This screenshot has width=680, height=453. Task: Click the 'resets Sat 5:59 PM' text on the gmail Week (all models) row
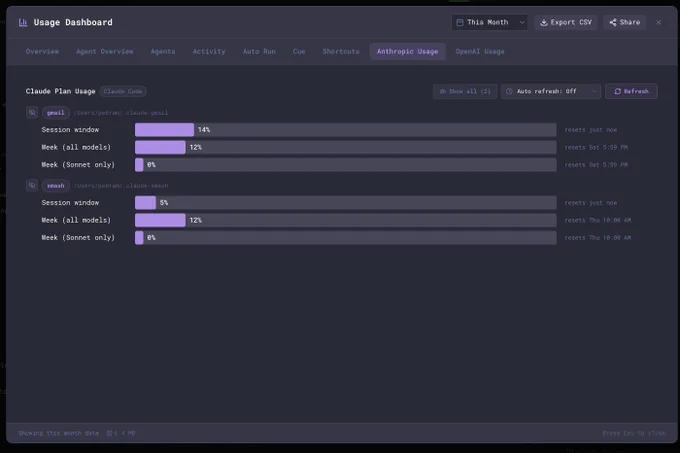596,147
